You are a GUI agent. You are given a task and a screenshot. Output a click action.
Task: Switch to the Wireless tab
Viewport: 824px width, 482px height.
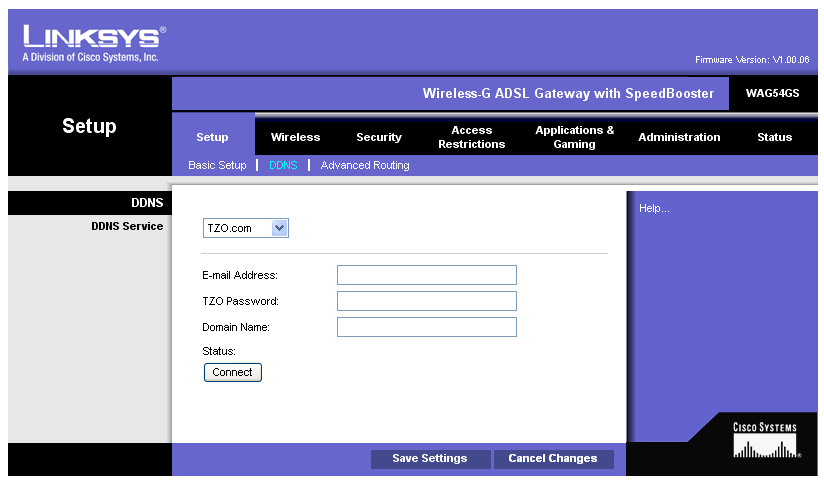click(295, 137)
